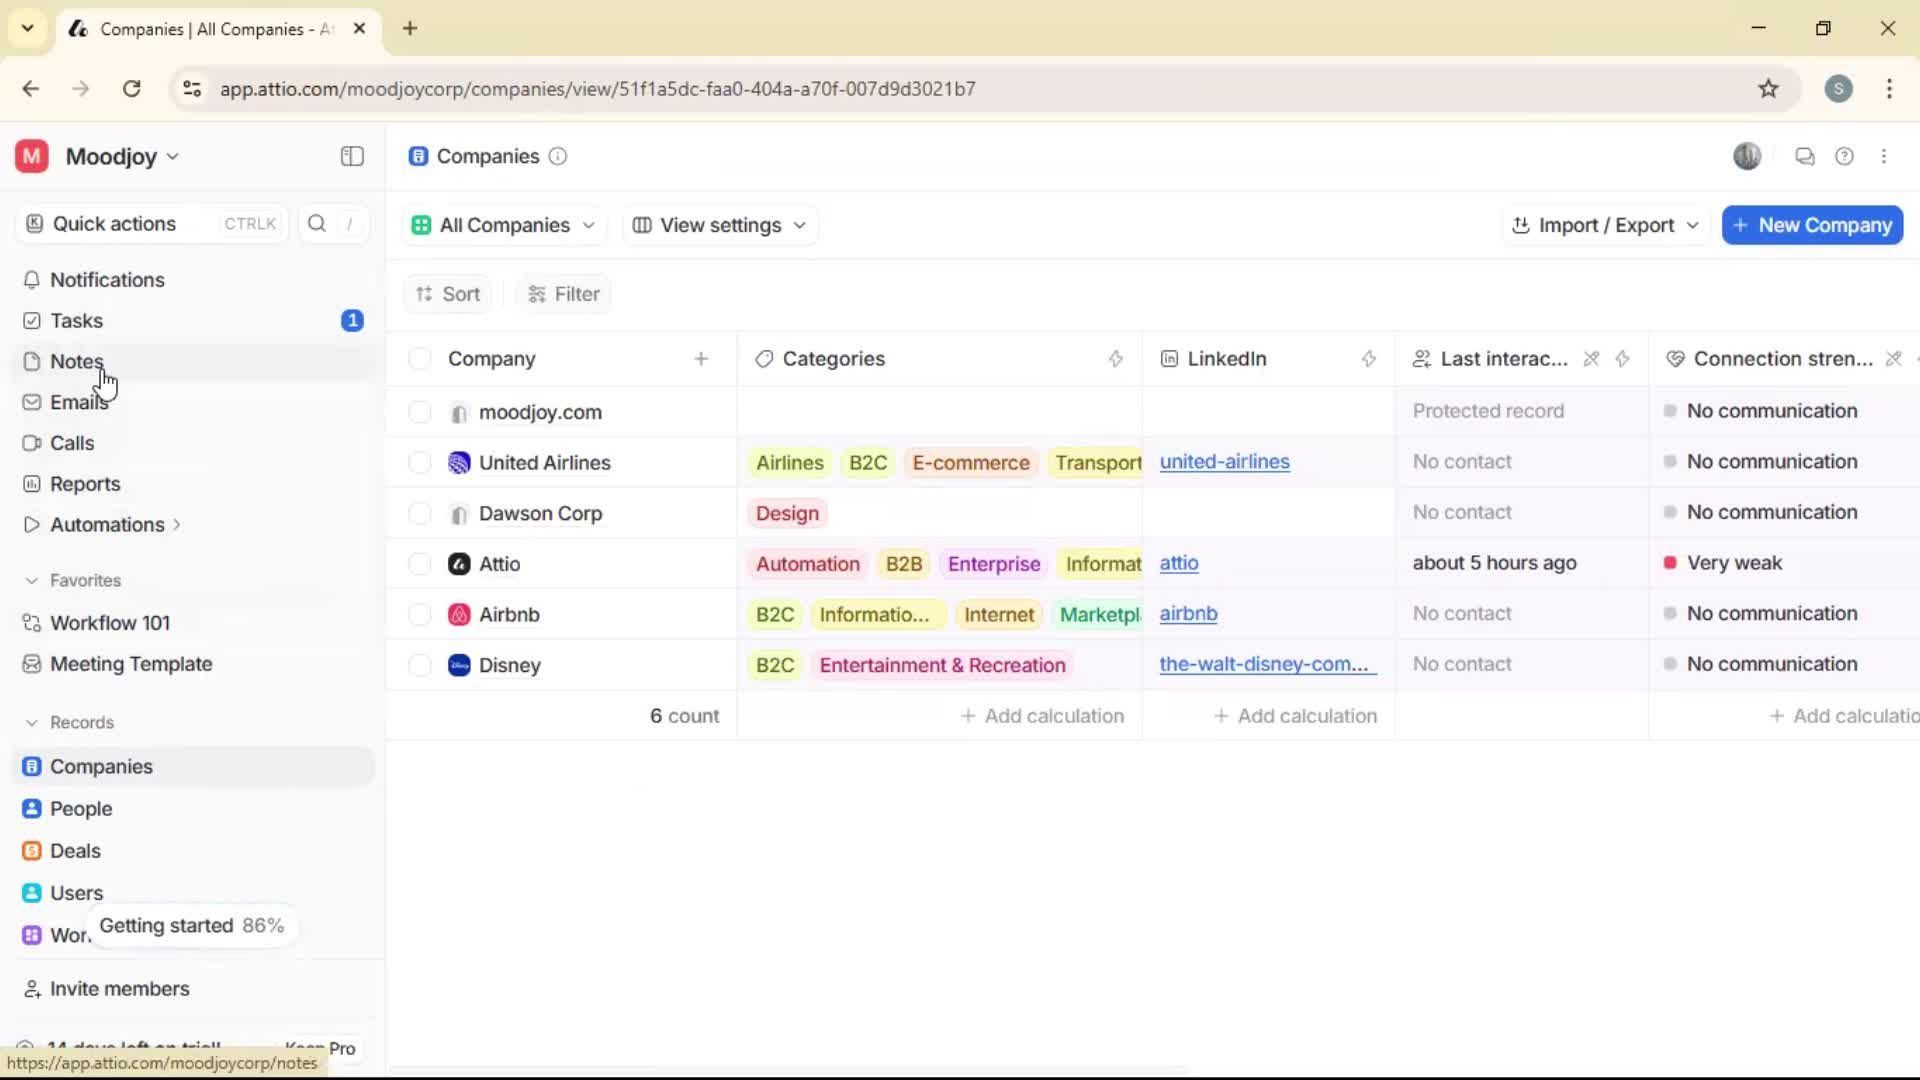The height and width of the screenshot is (1080, 1920).
Task: Expand the View settings dropdown
Action: [720, 225]
